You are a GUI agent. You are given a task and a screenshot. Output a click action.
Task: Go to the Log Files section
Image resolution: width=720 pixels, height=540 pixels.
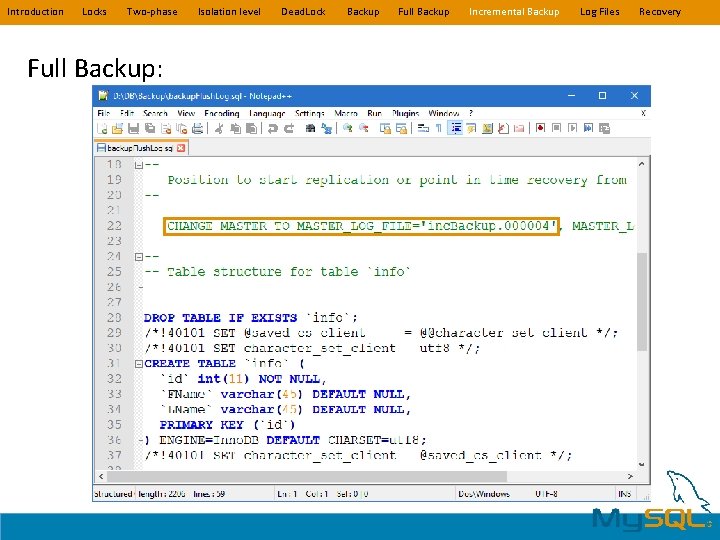pyautogui.click(x=599, y=11)
